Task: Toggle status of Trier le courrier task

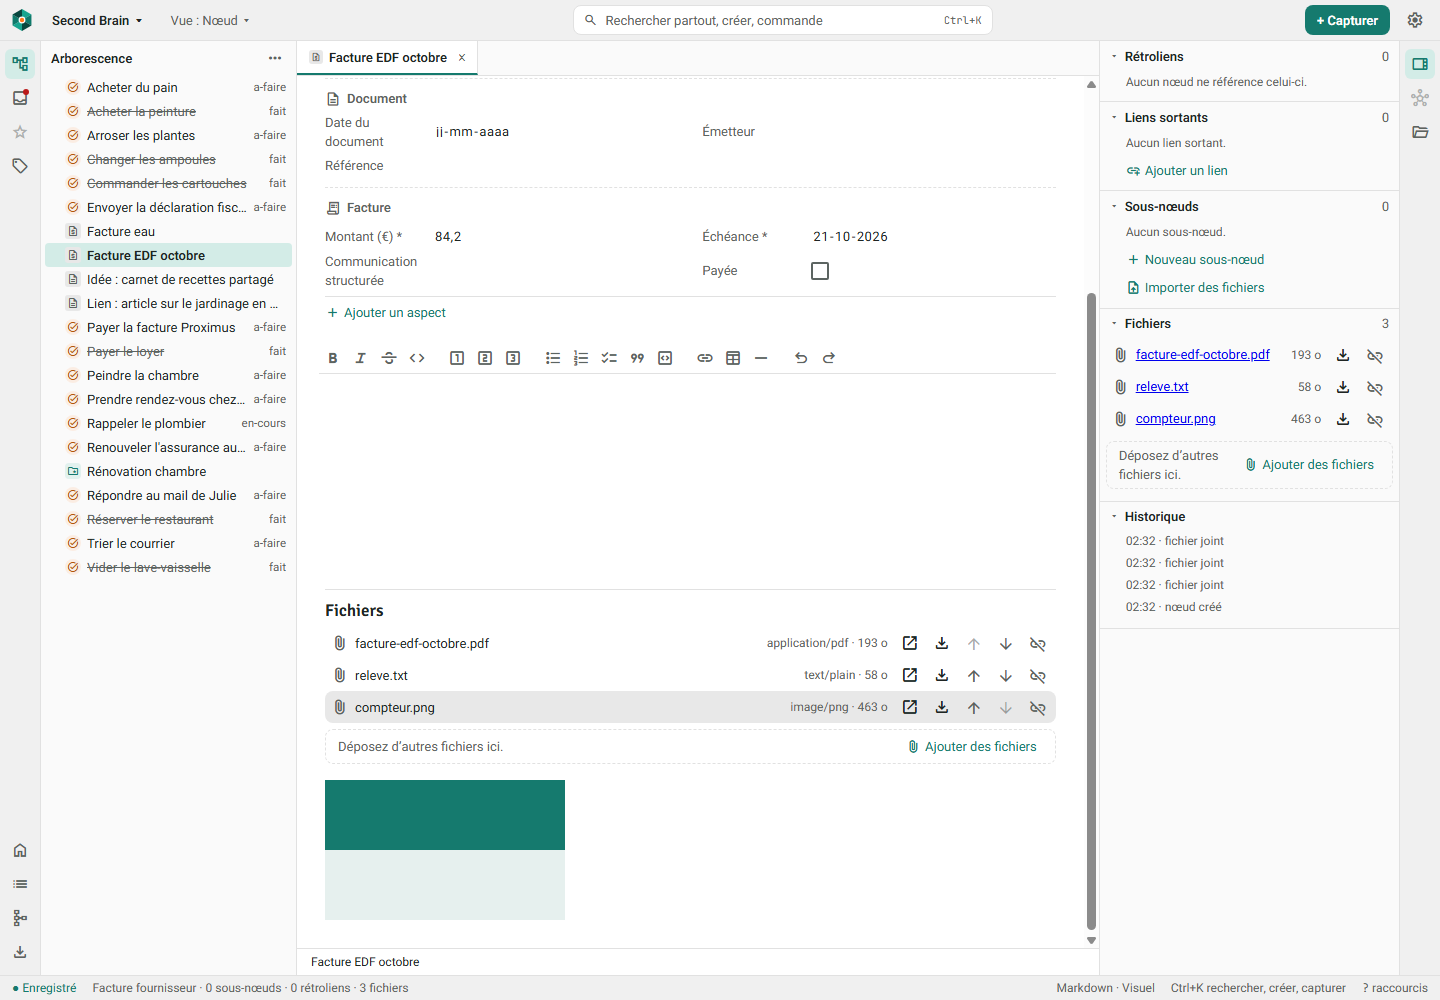Action: pyautogui.click(x=73, y=543)
